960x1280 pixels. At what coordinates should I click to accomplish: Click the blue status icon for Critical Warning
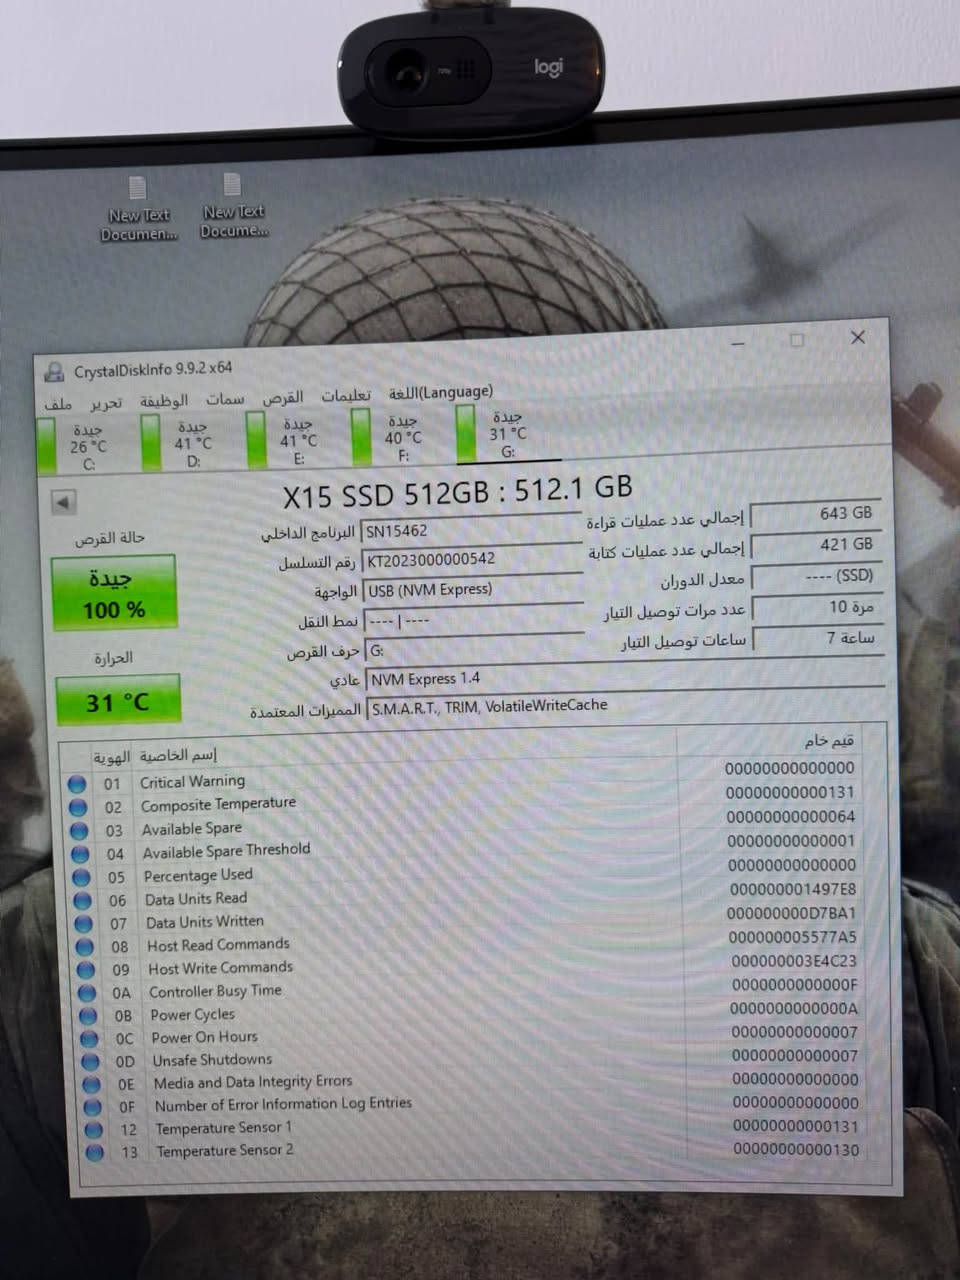point(77,784)
